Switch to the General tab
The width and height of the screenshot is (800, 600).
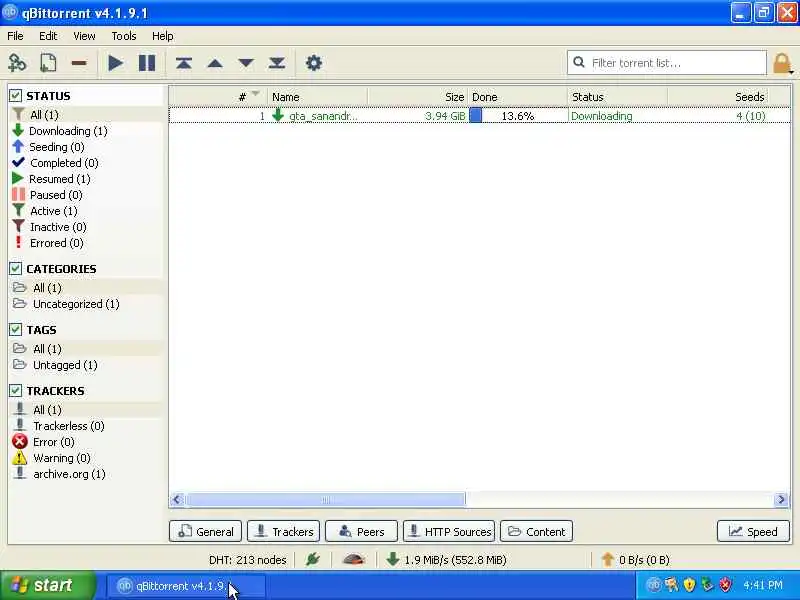coord(205,531)
